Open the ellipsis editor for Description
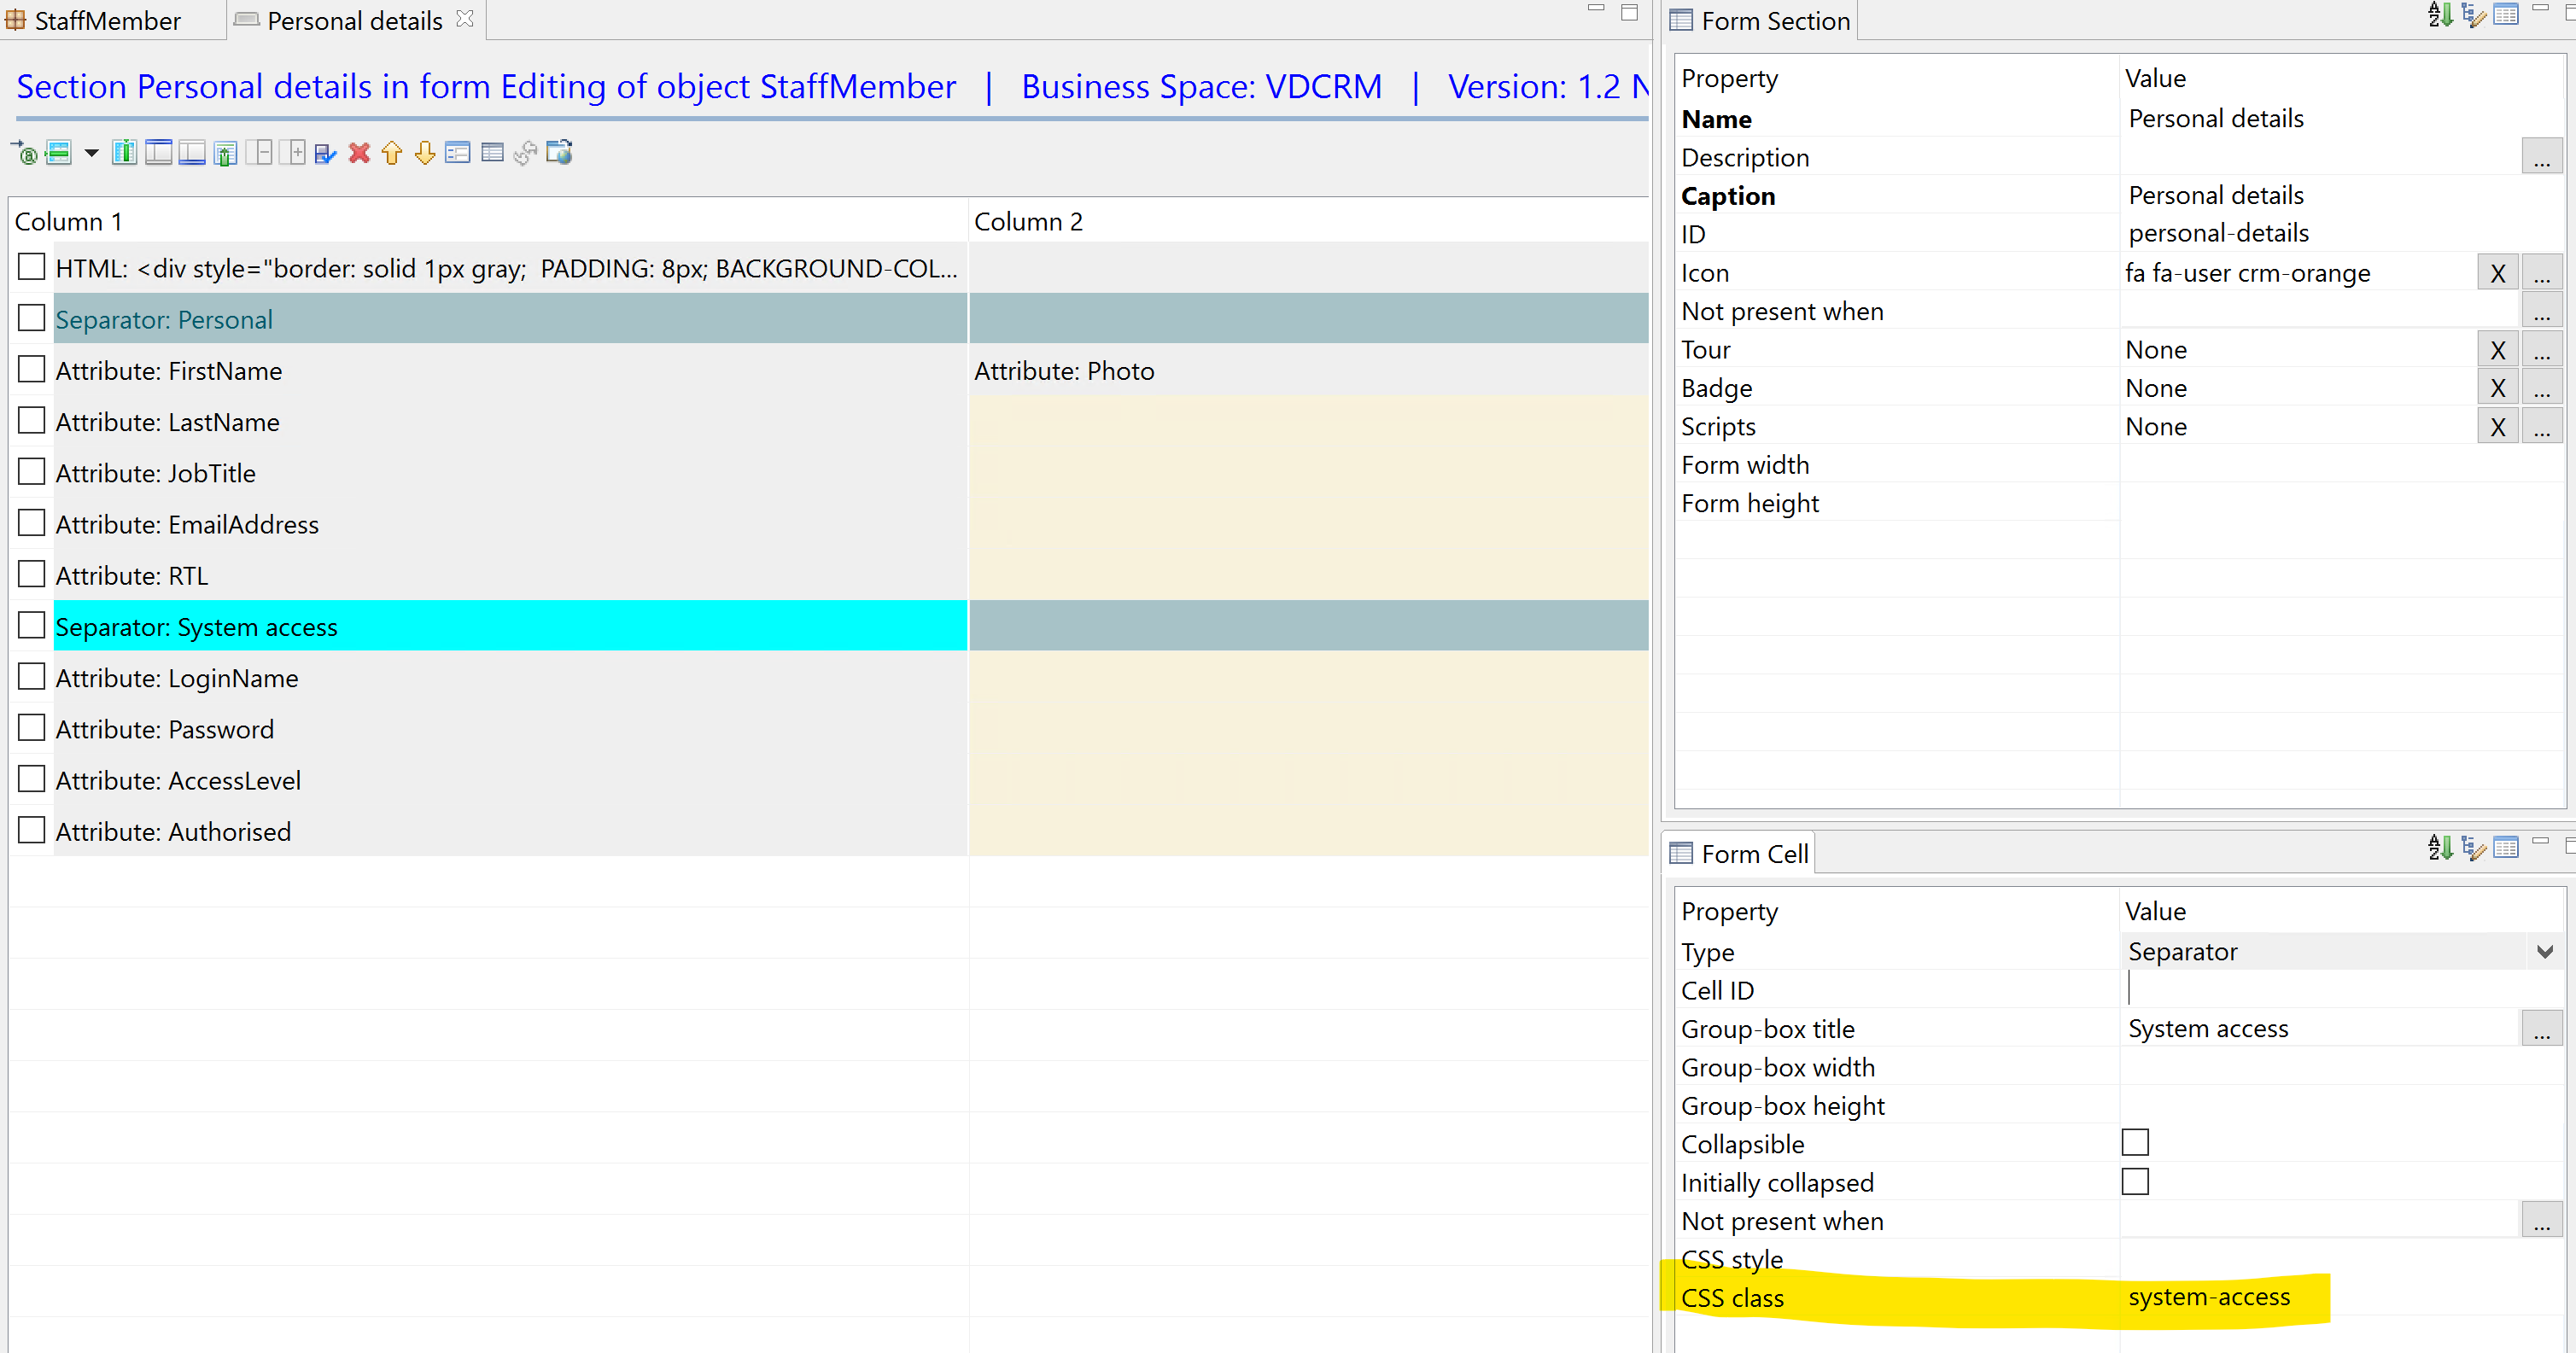 tap(2541, 157)
